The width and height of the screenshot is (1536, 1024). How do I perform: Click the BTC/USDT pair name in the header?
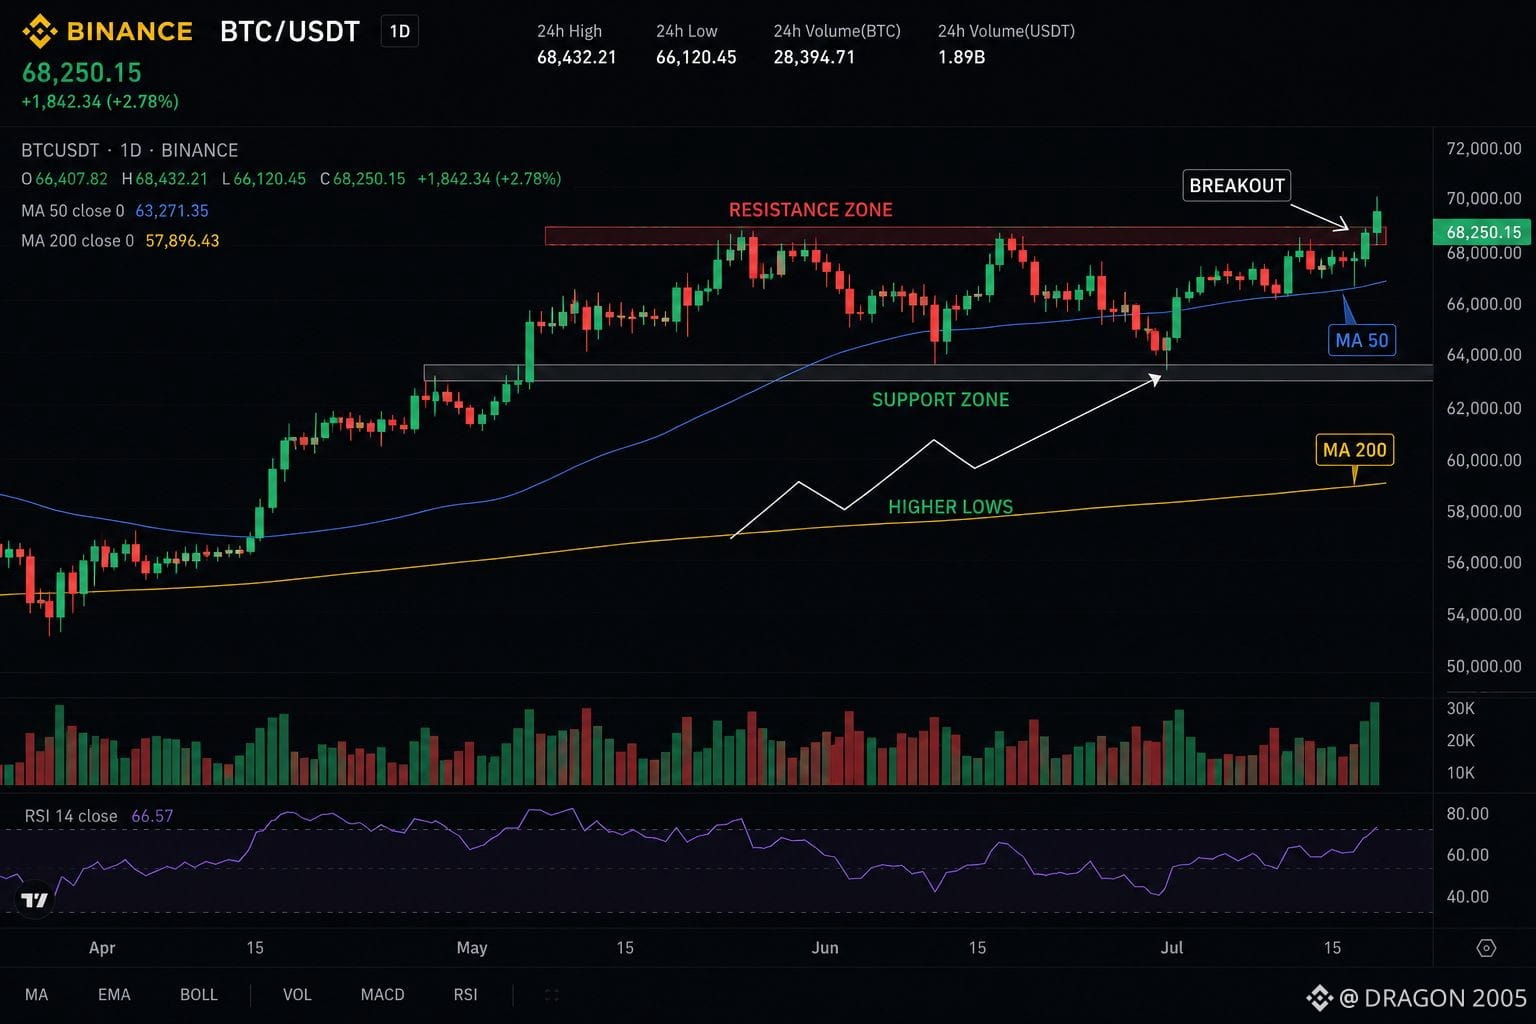[290, 32]
